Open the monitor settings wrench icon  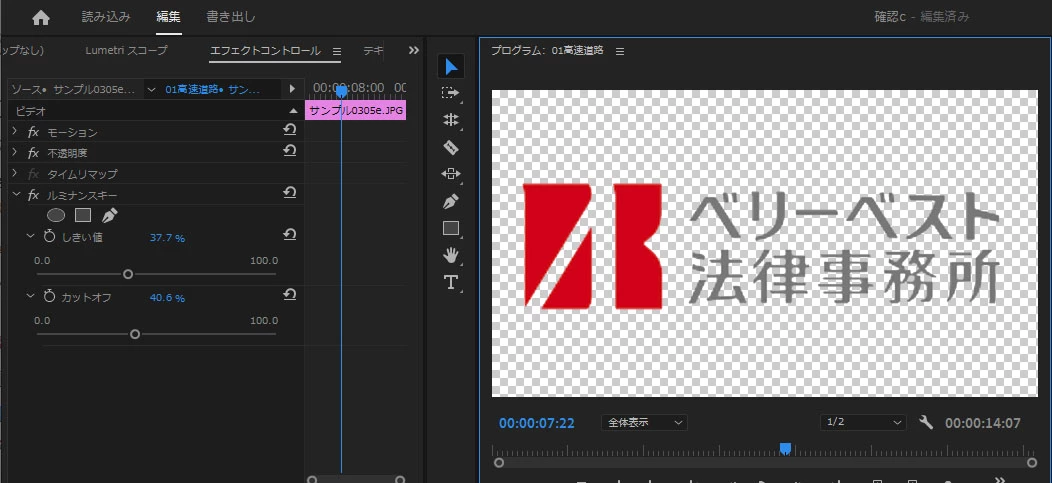click(927, 423)
